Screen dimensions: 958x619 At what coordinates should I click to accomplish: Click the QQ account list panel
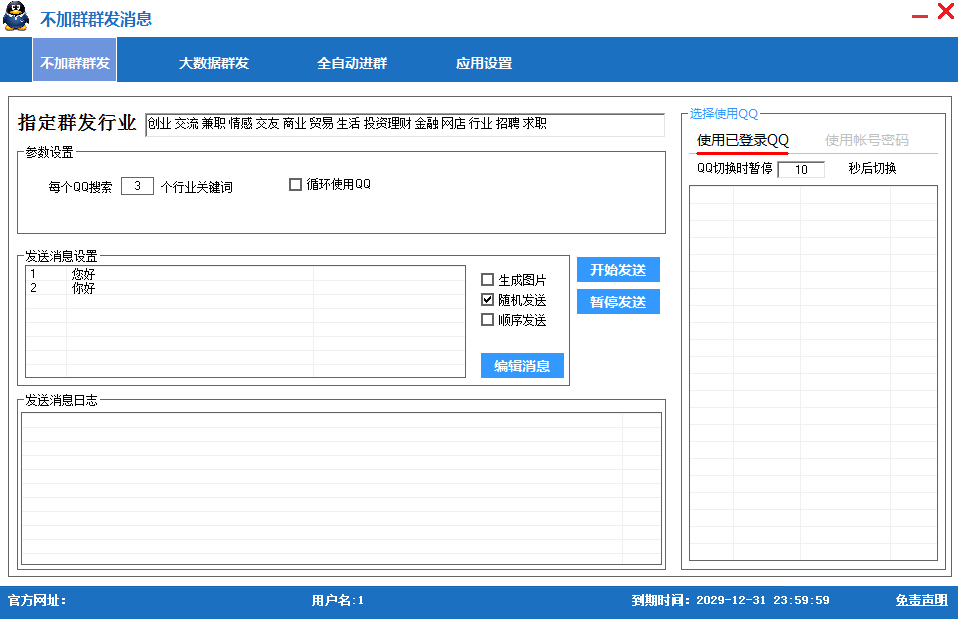tap(813, 373)
